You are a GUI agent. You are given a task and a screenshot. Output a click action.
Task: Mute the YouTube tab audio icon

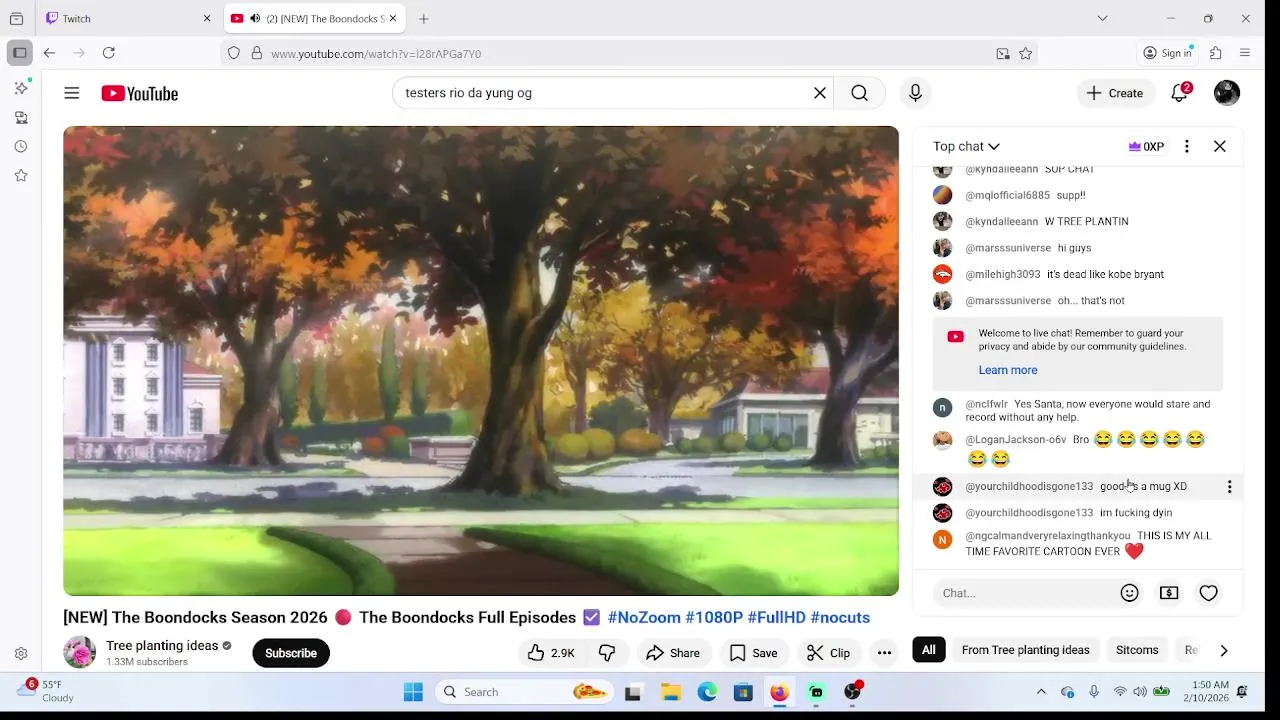pos(255,18)
